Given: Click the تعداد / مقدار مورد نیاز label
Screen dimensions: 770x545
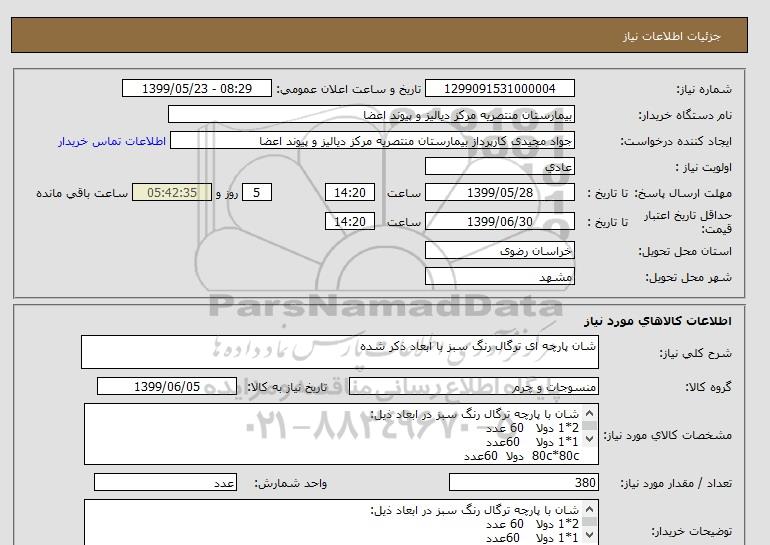Looking at the screenshot, I should [x=676, y=484].
